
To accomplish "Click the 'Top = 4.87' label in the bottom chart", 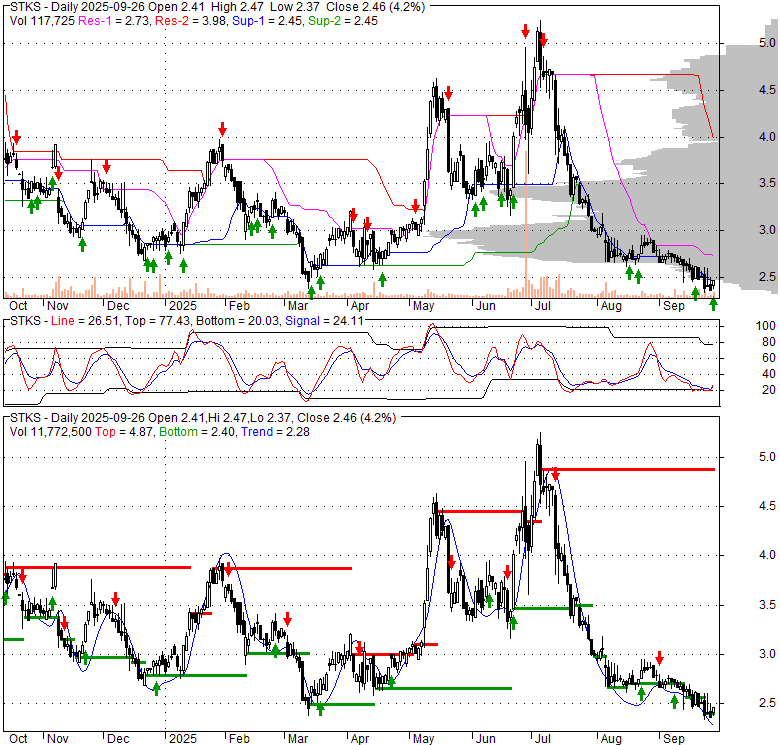I will (125, 432).
